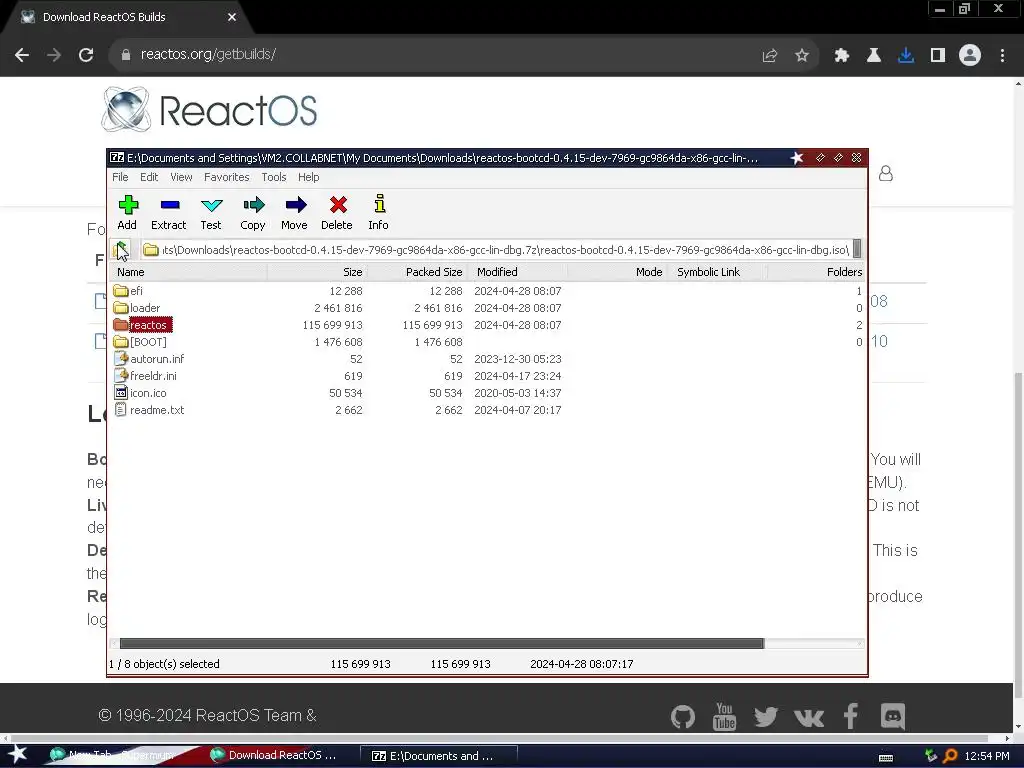Click the browser back arrow
The height and width of the screenshot is (768, 1024).
coord(22,55)
